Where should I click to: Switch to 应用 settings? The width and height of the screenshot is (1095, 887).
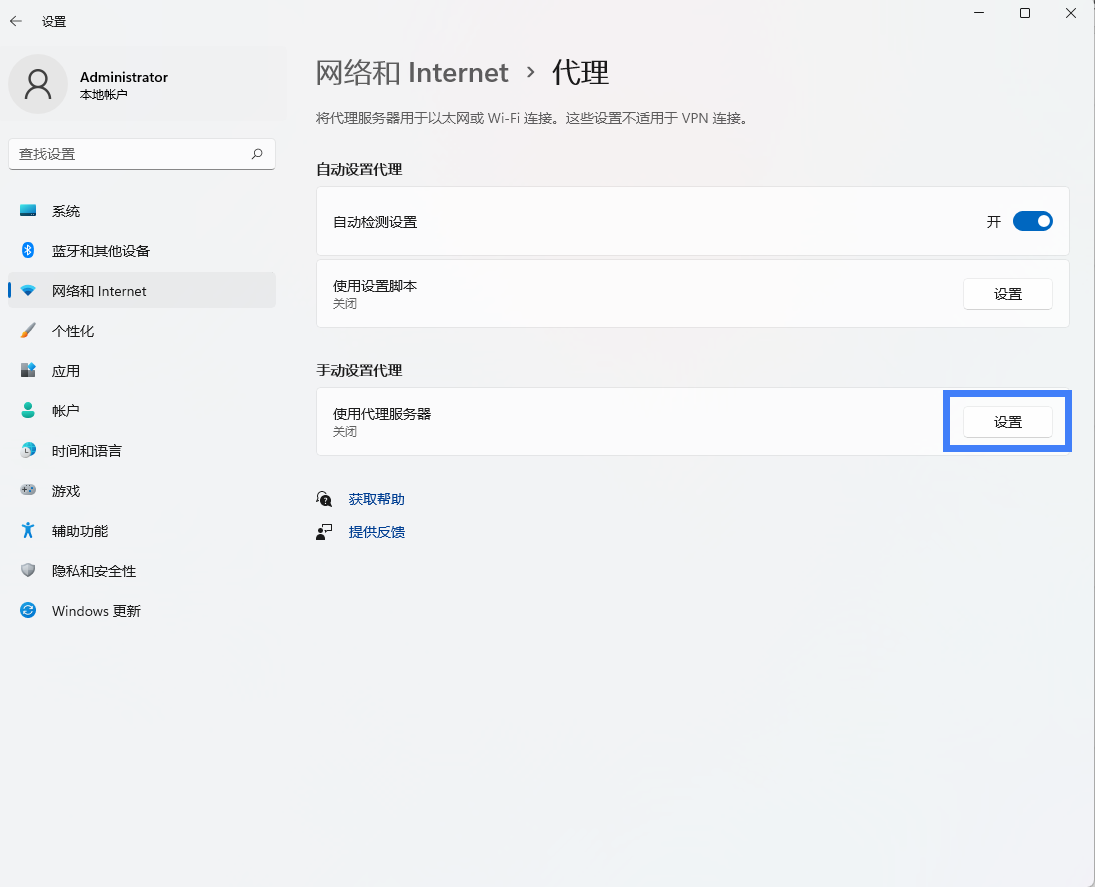point(142,371)
